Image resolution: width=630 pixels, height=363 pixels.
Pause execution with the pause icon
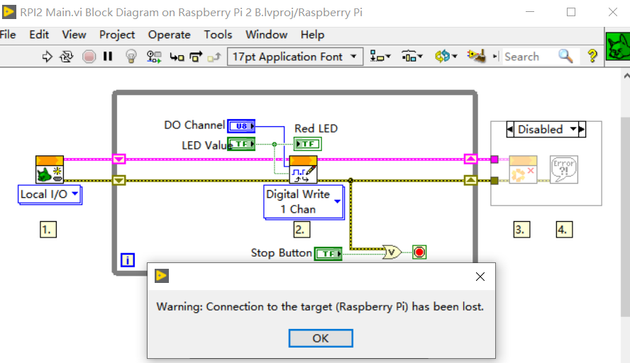click(108, 56)
